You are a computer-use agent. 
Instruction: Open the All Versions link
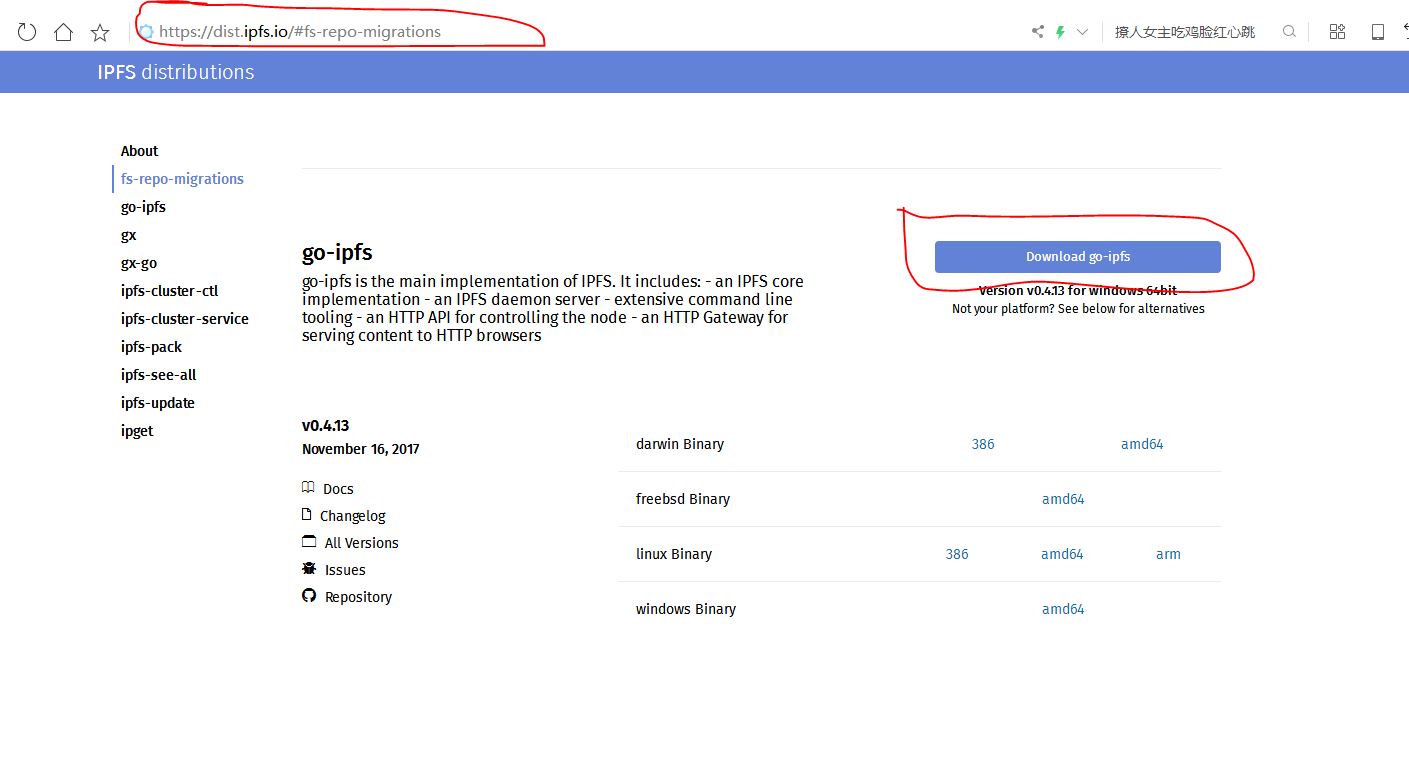[361, 543]
